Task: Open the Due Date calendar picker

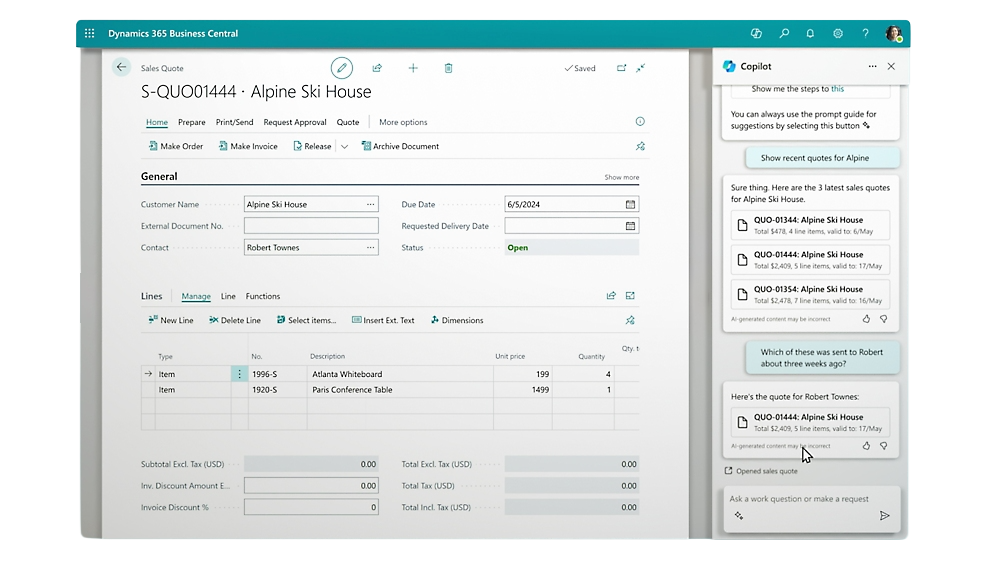Action: tap(630, 204)
